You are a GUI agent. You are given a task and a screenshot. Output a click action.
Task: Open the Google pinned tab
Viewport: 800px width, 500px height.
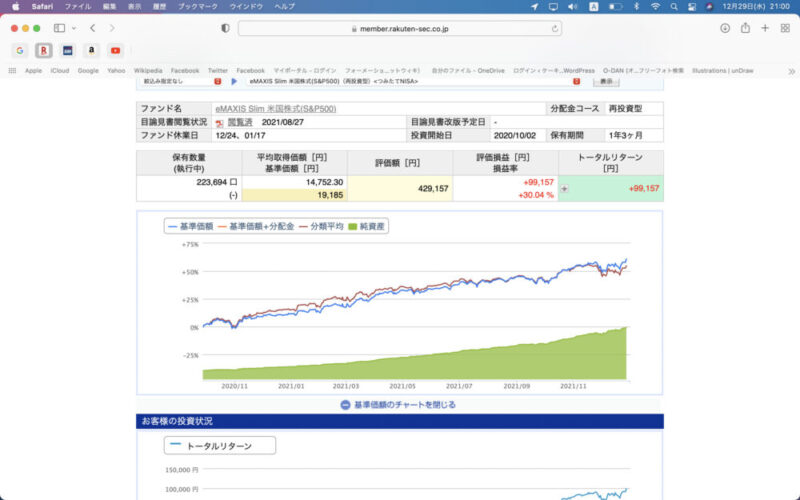19,50
